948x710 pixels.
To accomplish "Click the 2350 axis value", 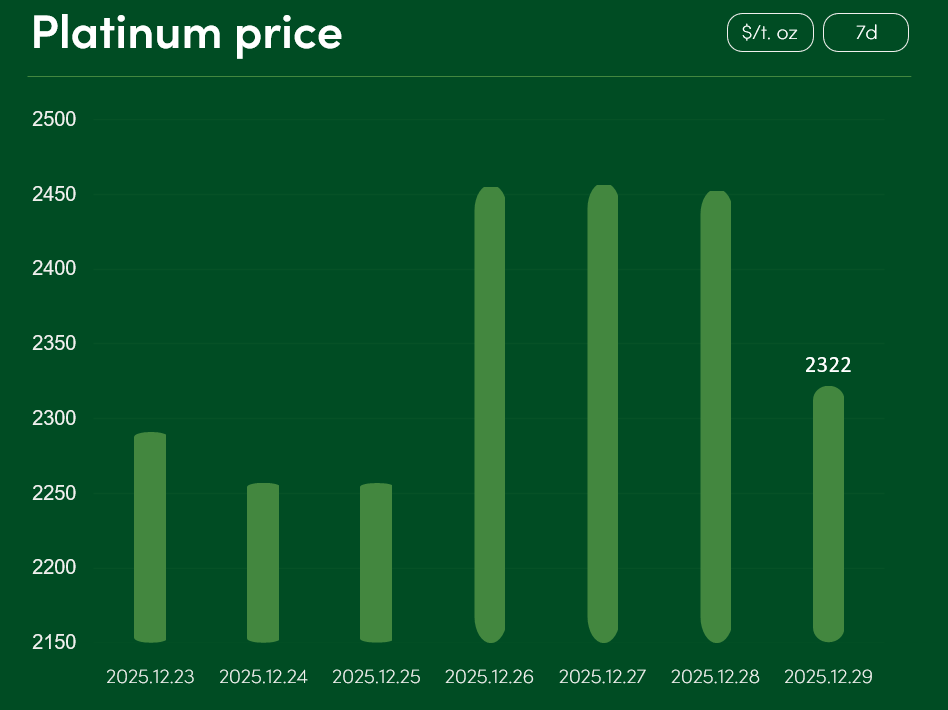I will tap(55, 343).
